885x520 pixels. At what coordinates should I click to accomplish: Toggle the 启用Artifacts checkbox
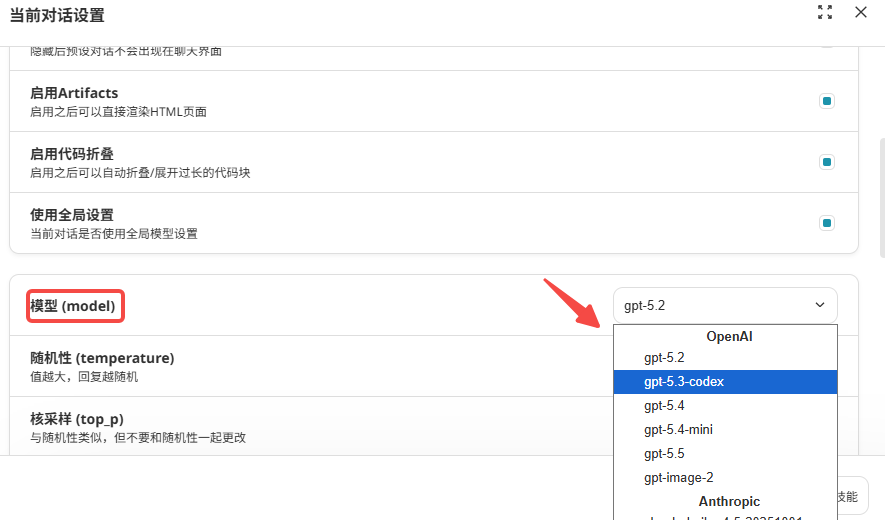[x=827, y=101]
